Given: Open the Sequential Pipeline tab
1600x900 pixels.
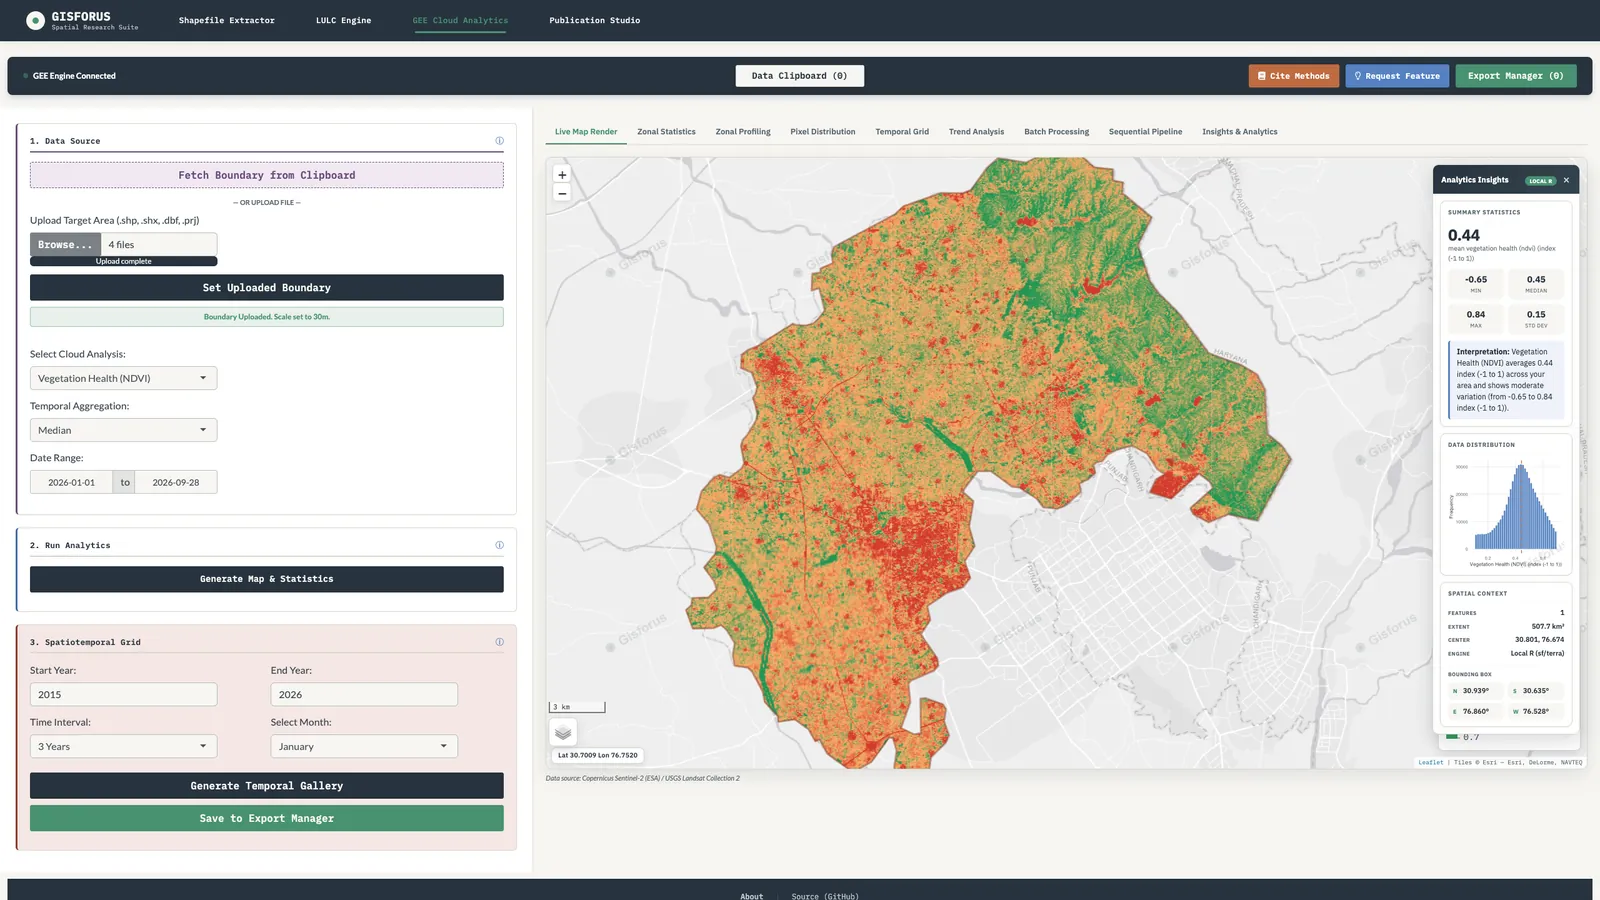Looking at the screenshot, I should point(1145,132).
